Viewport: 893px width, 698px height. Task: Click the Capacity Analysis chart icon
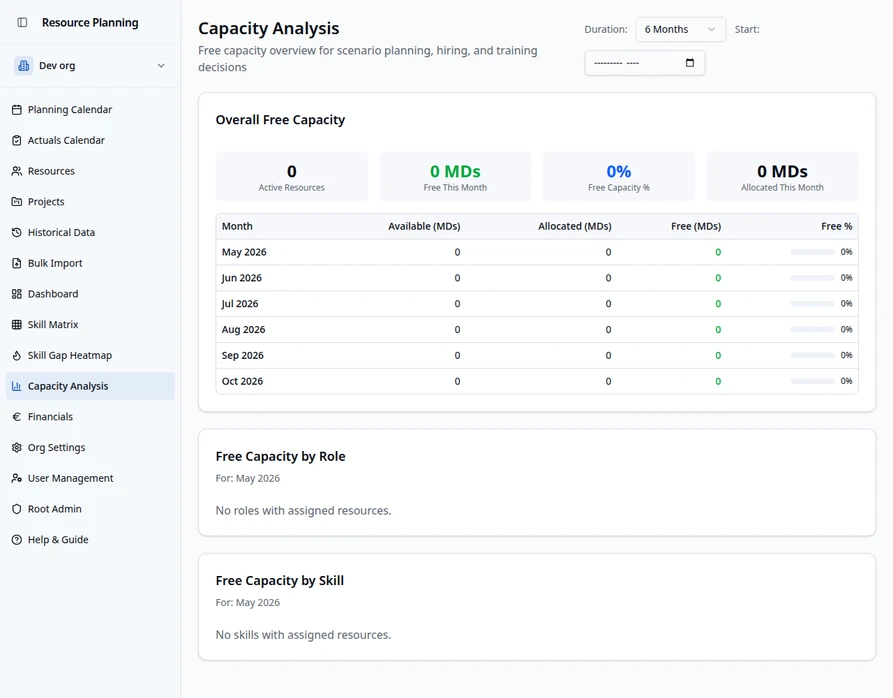17,386
